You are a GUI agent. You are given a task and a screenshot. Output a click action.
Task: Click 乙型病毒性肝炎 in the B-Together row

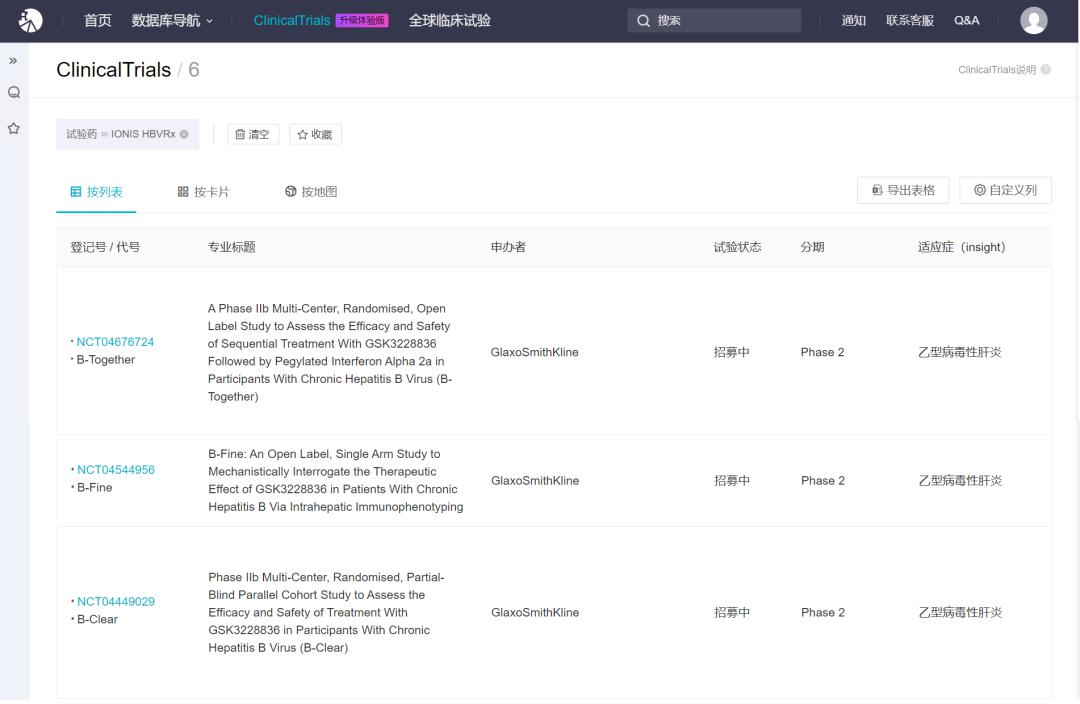(959, 352)
